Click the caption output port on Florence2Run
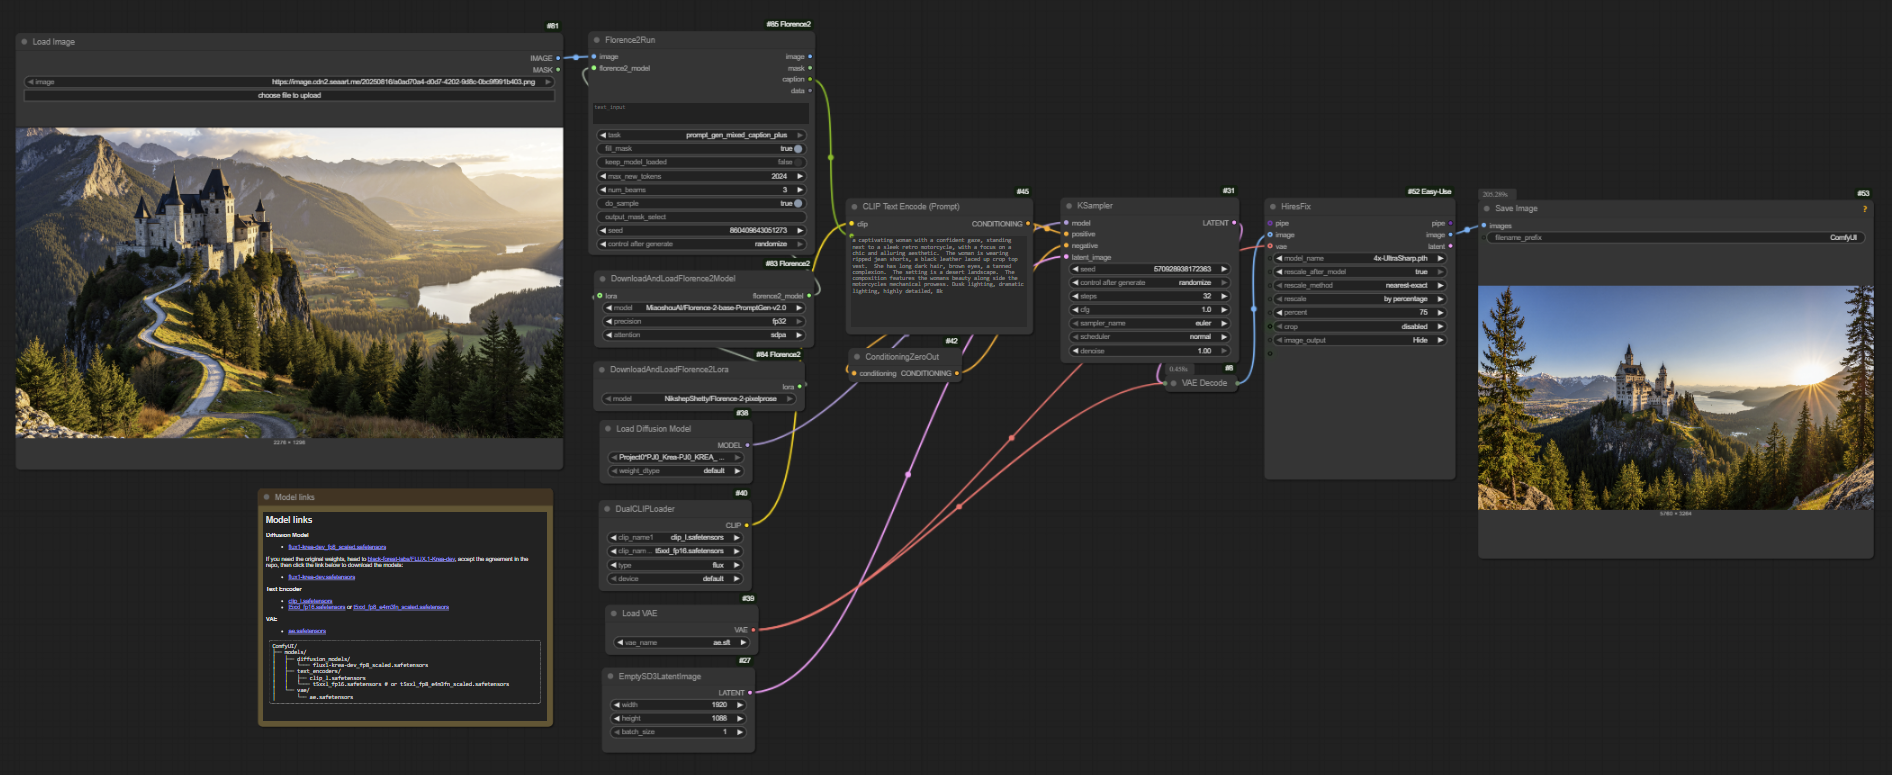The height and width of the screenshot is (775, 1892). coord(809,79)
